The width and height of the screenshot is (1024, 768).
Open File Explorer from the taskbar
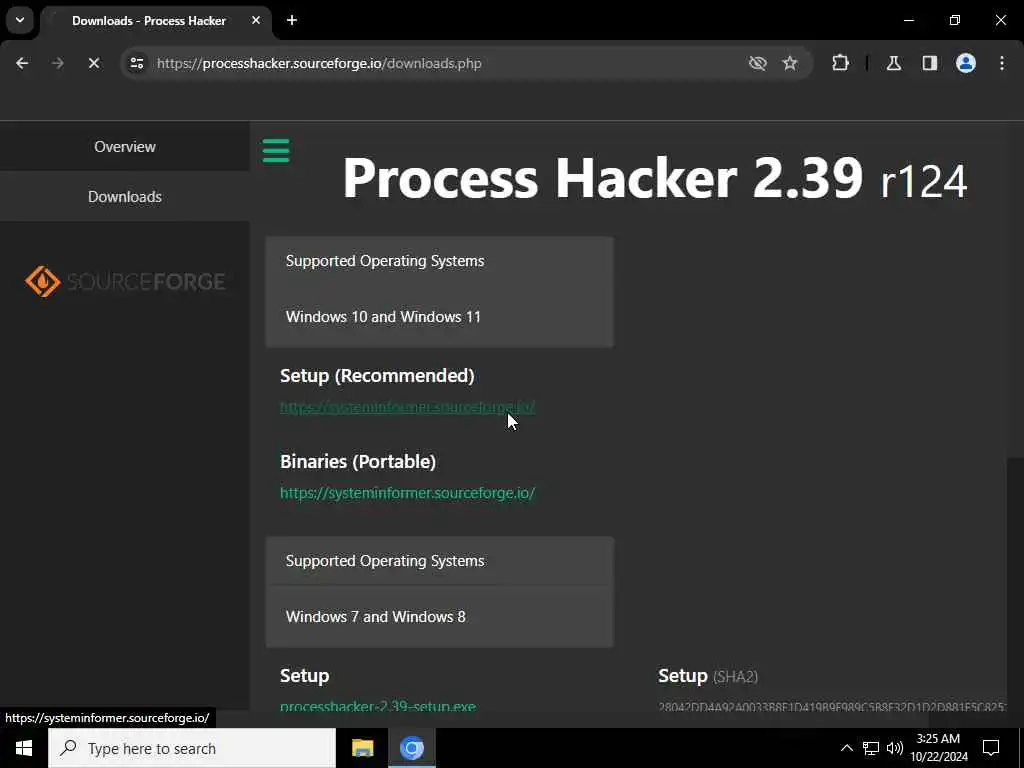[x=362, y=748]
